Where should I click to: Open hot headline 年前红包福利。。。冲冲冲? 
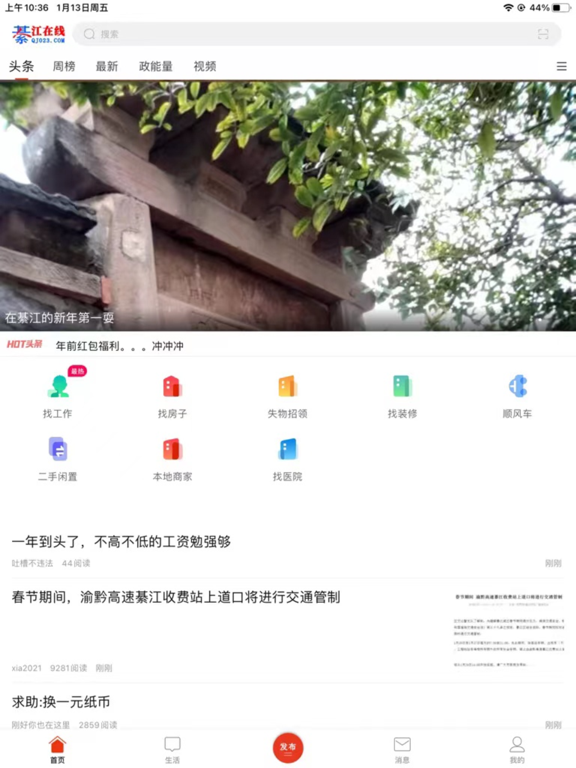pos(120,346)
